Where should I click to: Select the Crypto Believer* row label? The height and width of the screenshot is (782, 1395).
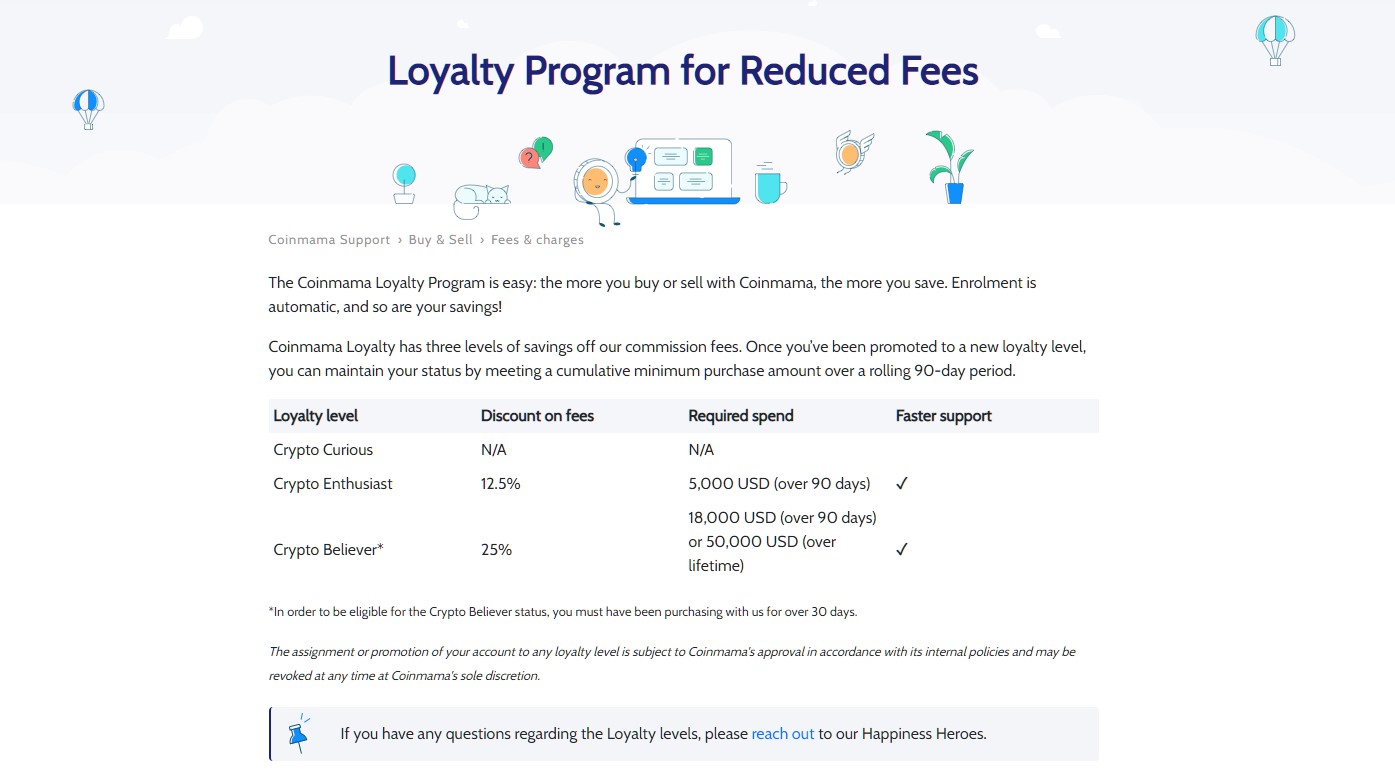tap(329, 550)
